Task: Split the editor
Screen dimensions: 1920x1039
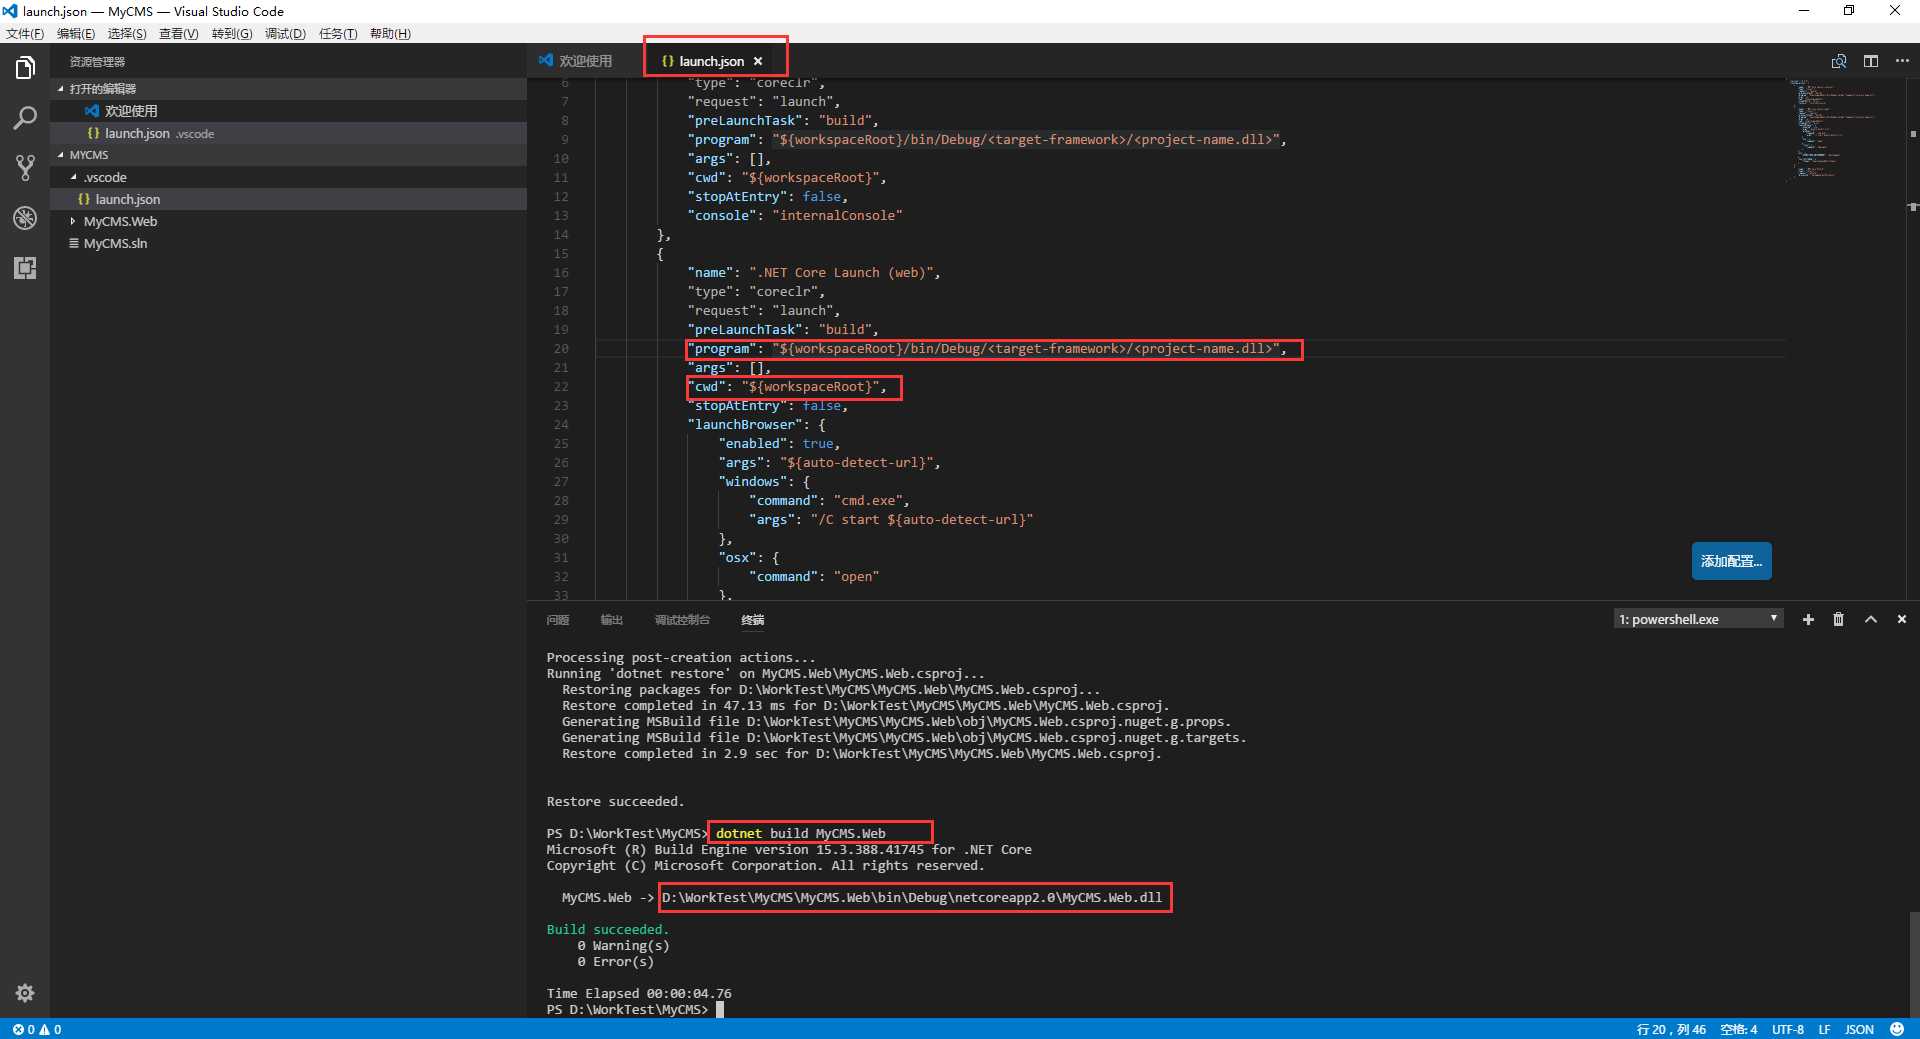Action: point(1871,61)
